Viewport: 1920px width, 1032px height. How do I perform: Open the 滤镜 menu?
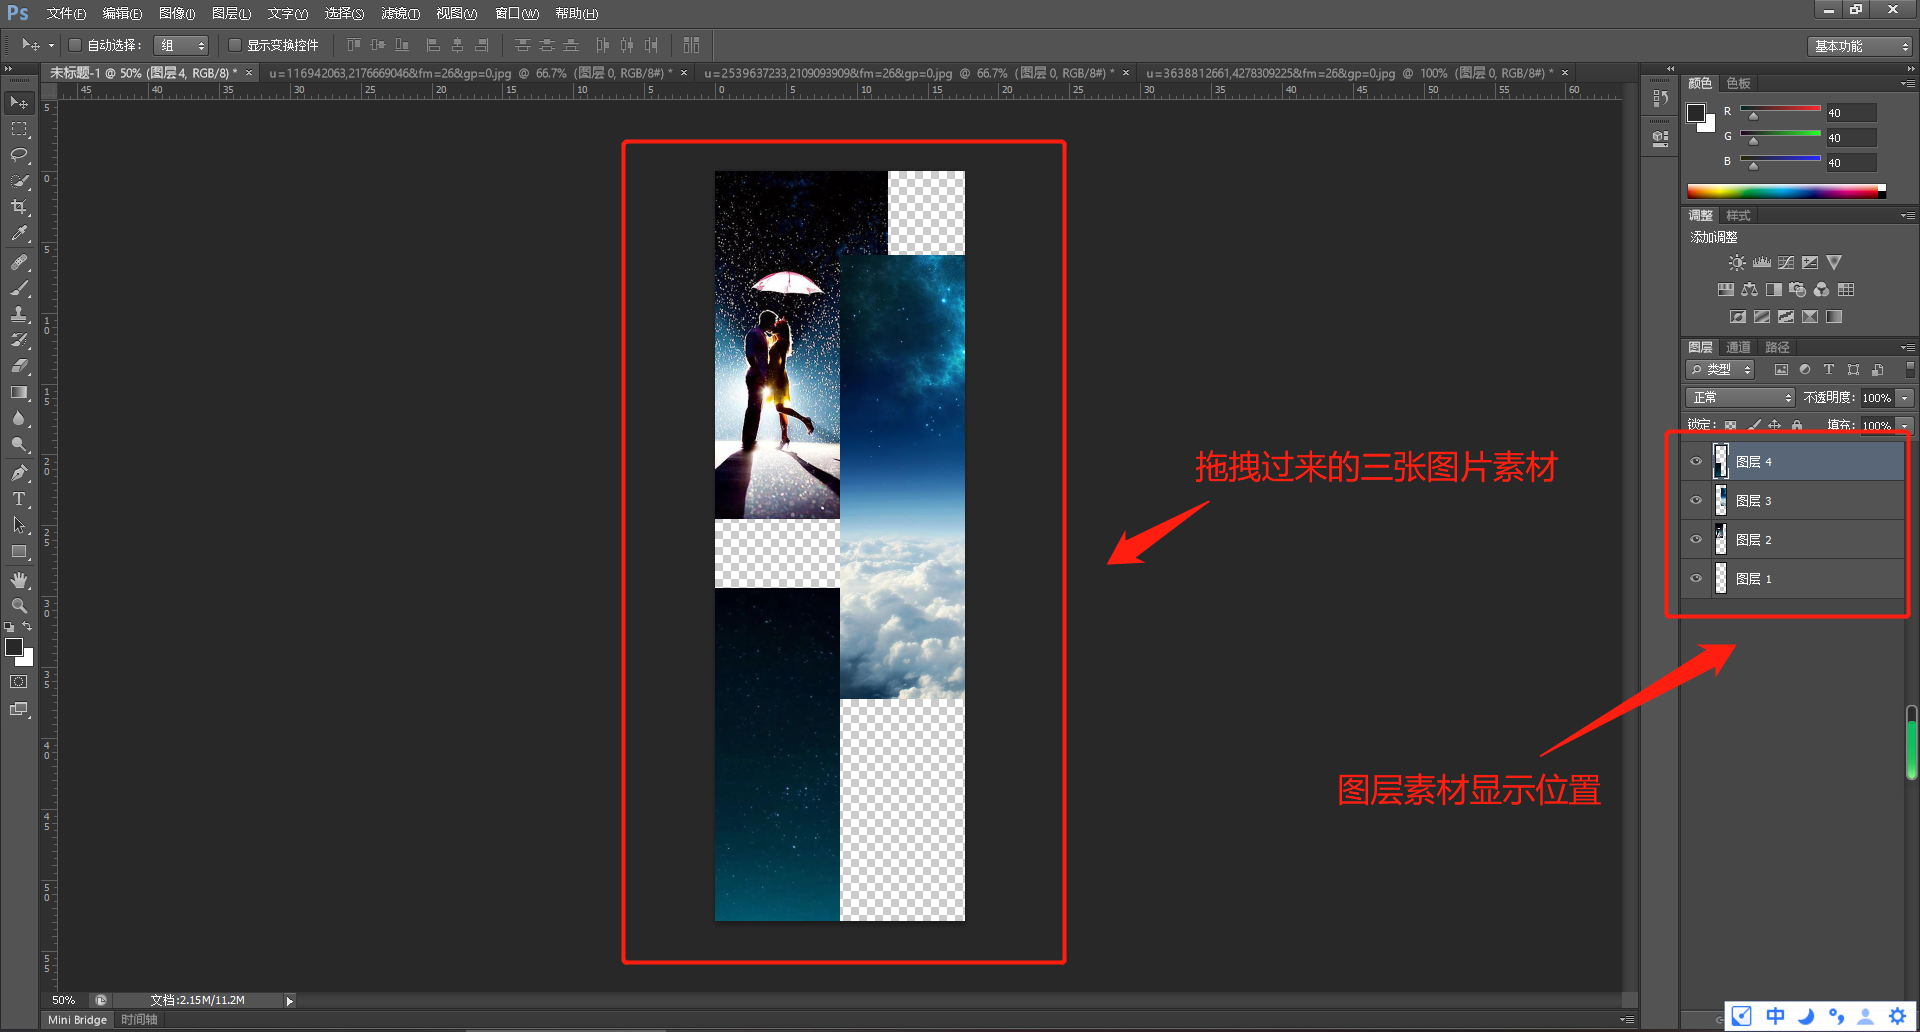399,13
